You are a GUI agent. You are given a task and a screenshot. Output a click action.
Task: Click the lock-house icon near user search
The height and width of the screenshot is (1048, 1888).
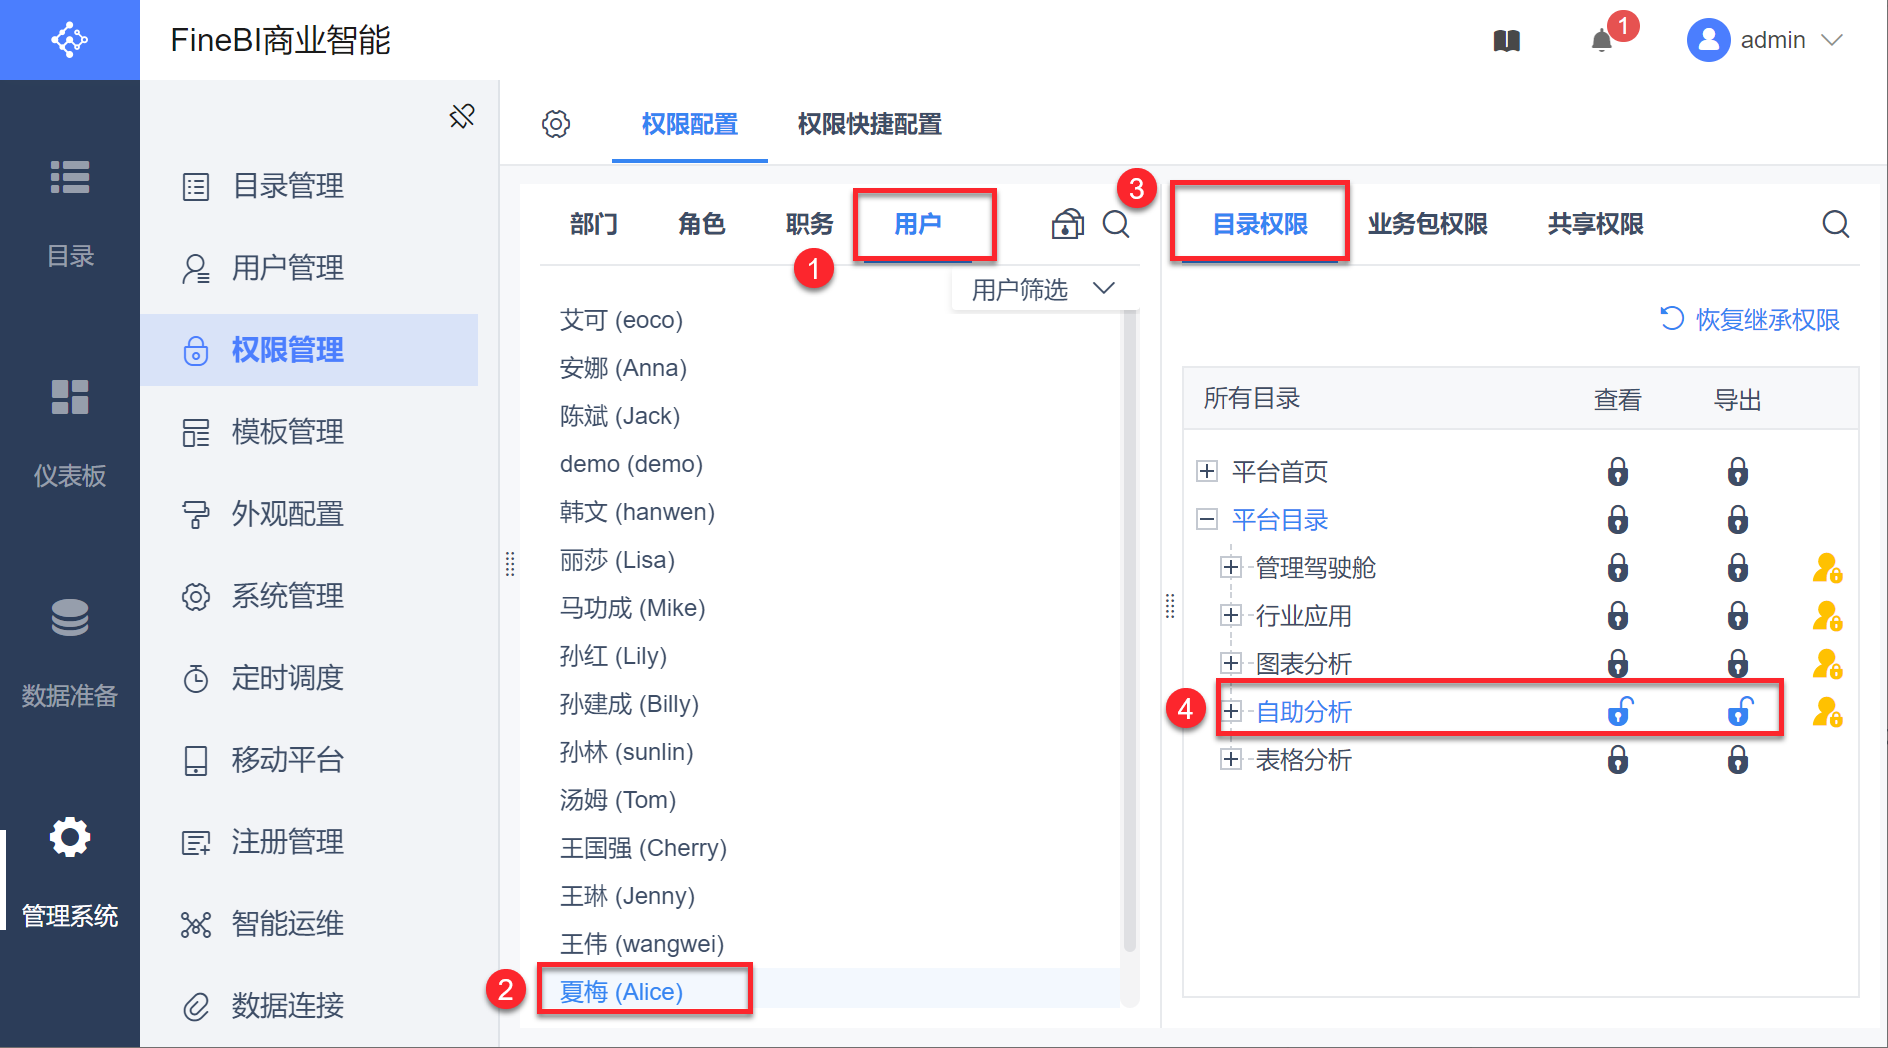[x=1067, y=224]
